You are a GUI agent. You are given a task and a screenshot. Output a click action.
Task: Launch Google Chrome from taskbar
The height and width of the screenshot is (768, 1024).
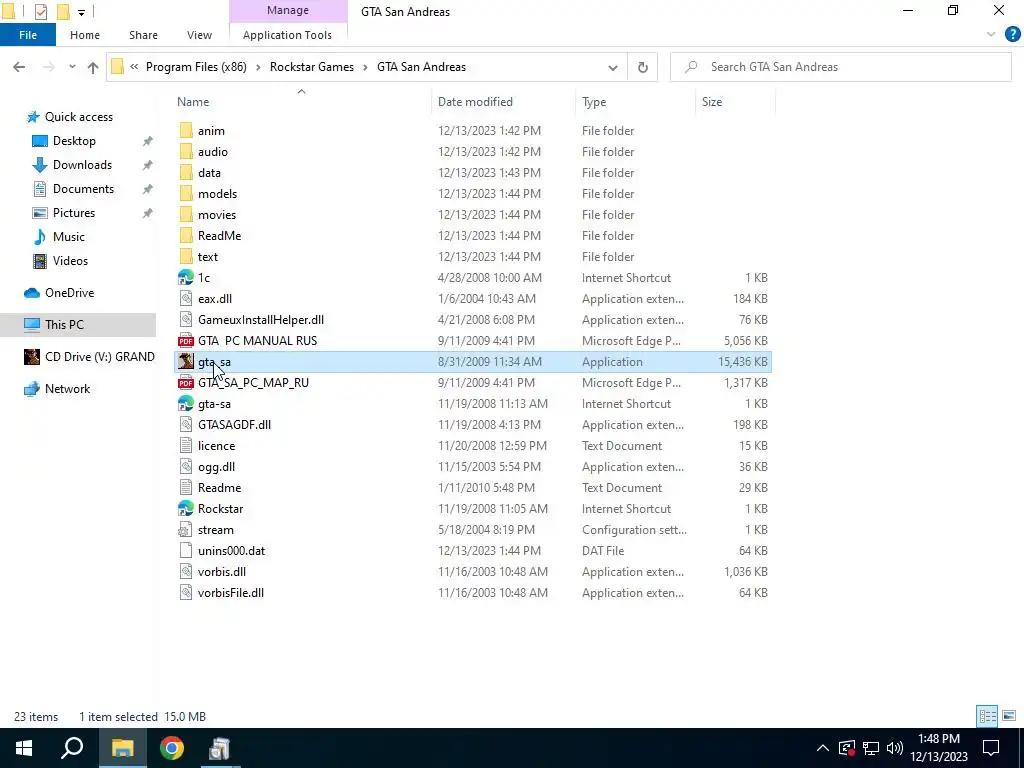[x=172, y=748]
